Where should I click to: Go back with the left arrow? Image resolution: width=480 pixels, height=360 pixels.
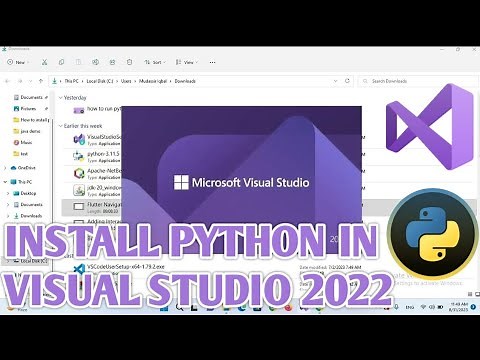(7, 81)
